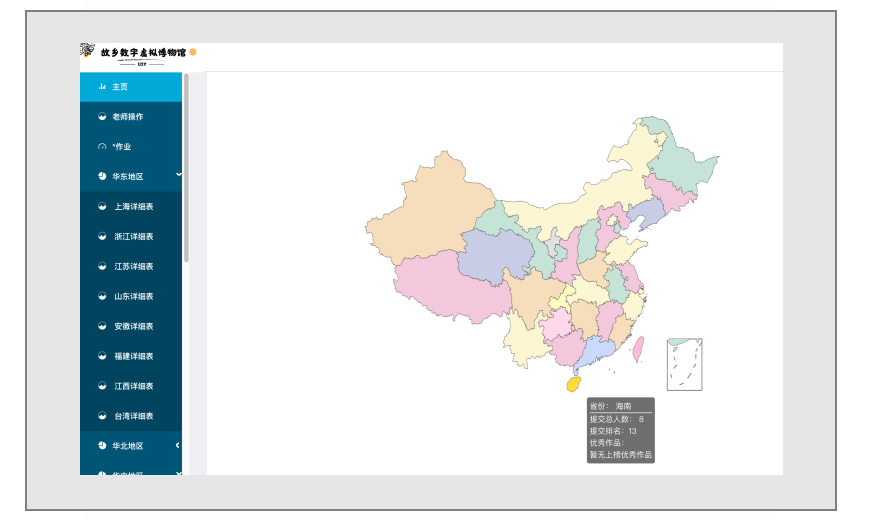Click the icon beside 江苏详细表
Screen dimensions: 873x520
point(102,266)
